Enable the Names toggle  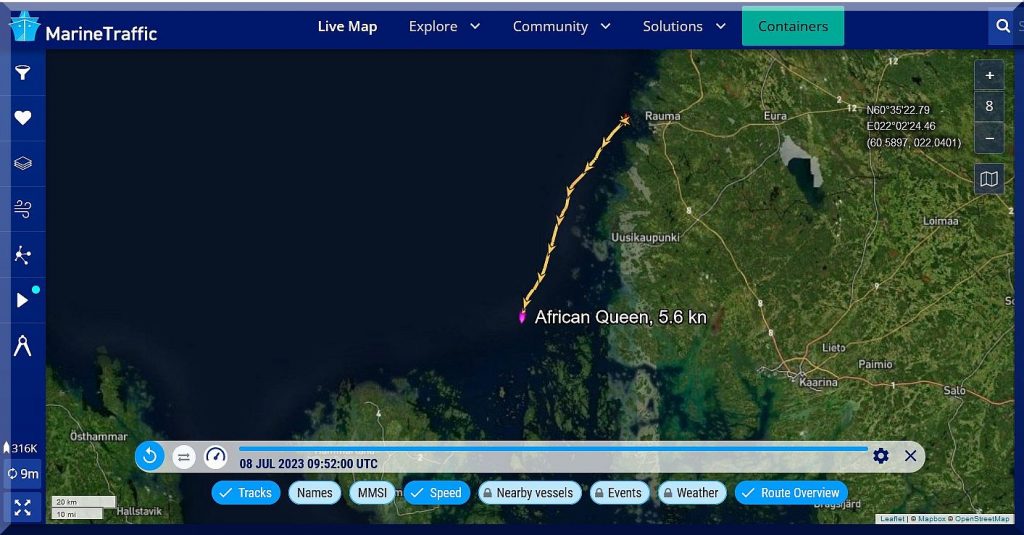[x=314, y=493]
